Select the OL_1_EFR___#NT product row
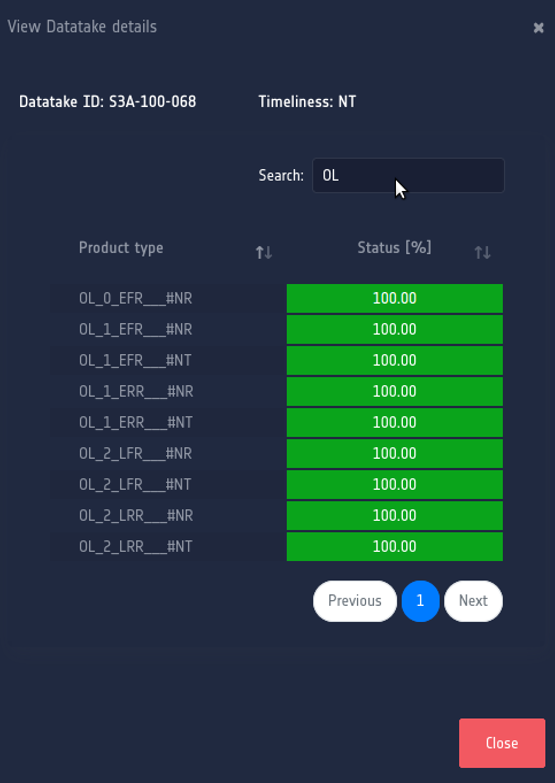This screenshot has height=783, width=555. (276, 361)
